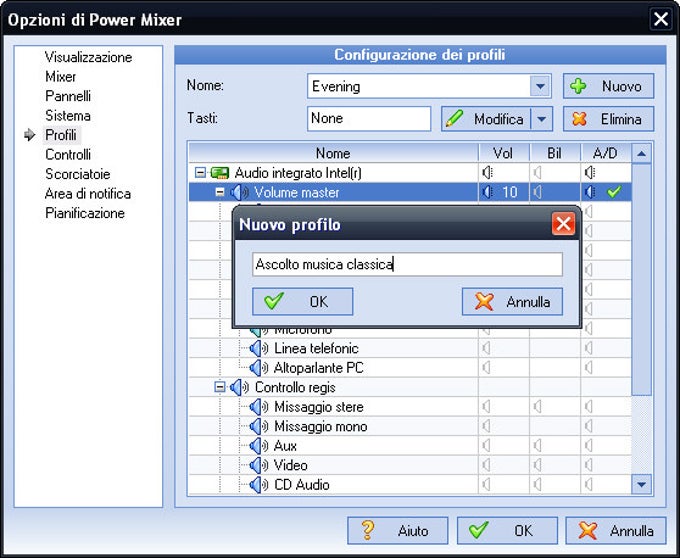Select Profili in the options list
The width and height of the screenshot is (680, 558).
[x=61, y=135]
